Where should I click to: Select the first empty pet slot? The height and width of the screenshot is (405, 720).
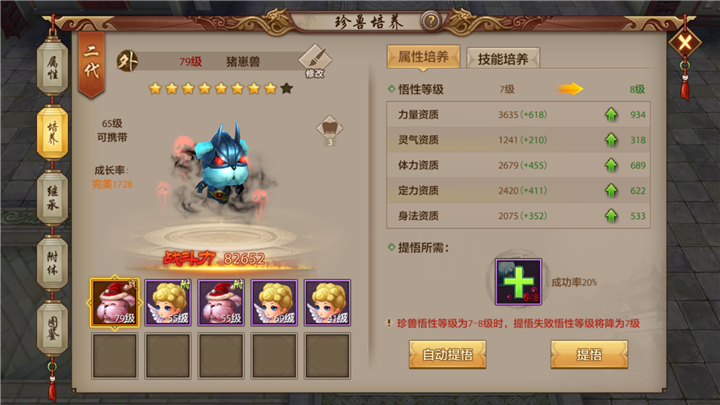[115, 356]
